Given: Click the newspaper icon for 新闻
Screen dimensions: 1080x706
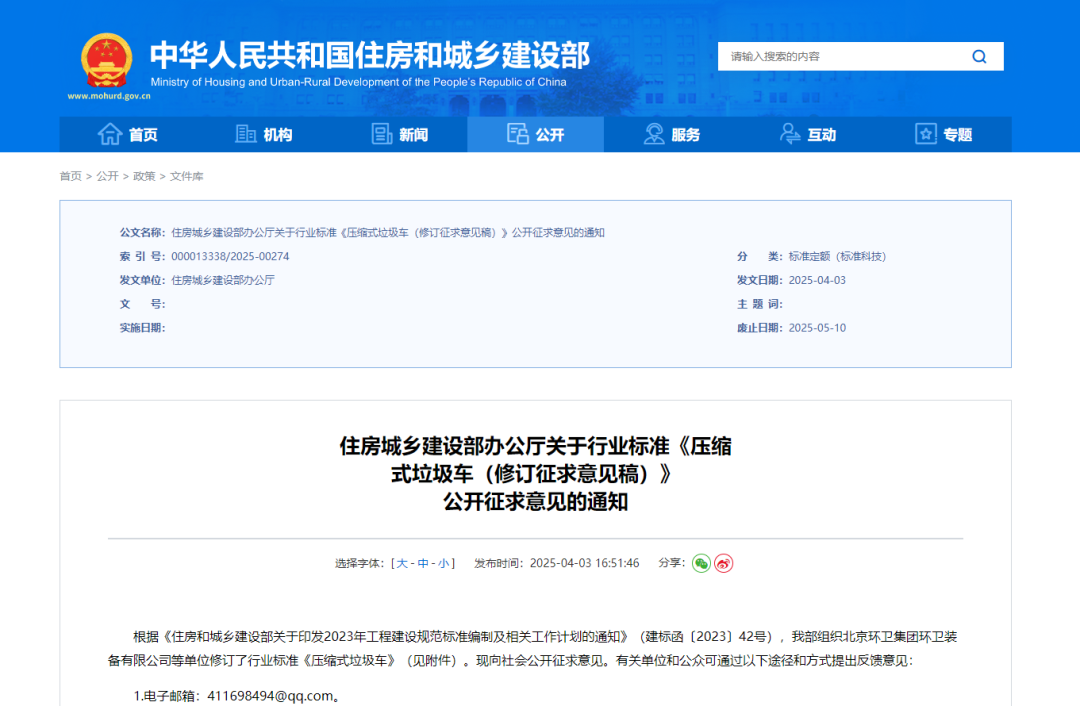Looking at the screenshot, I should click(381, 134).
